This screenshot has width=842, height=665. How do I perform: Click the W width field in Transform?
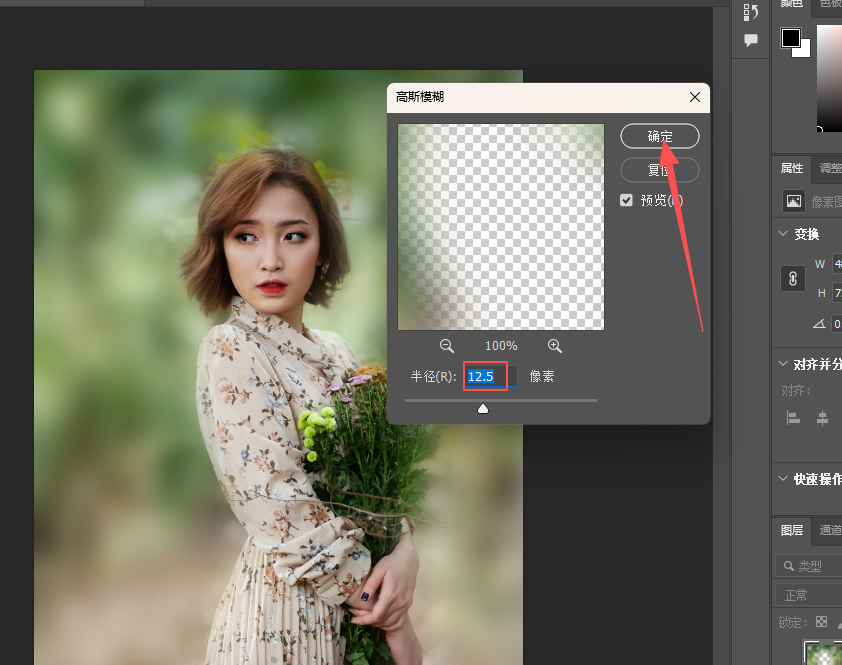837,264
